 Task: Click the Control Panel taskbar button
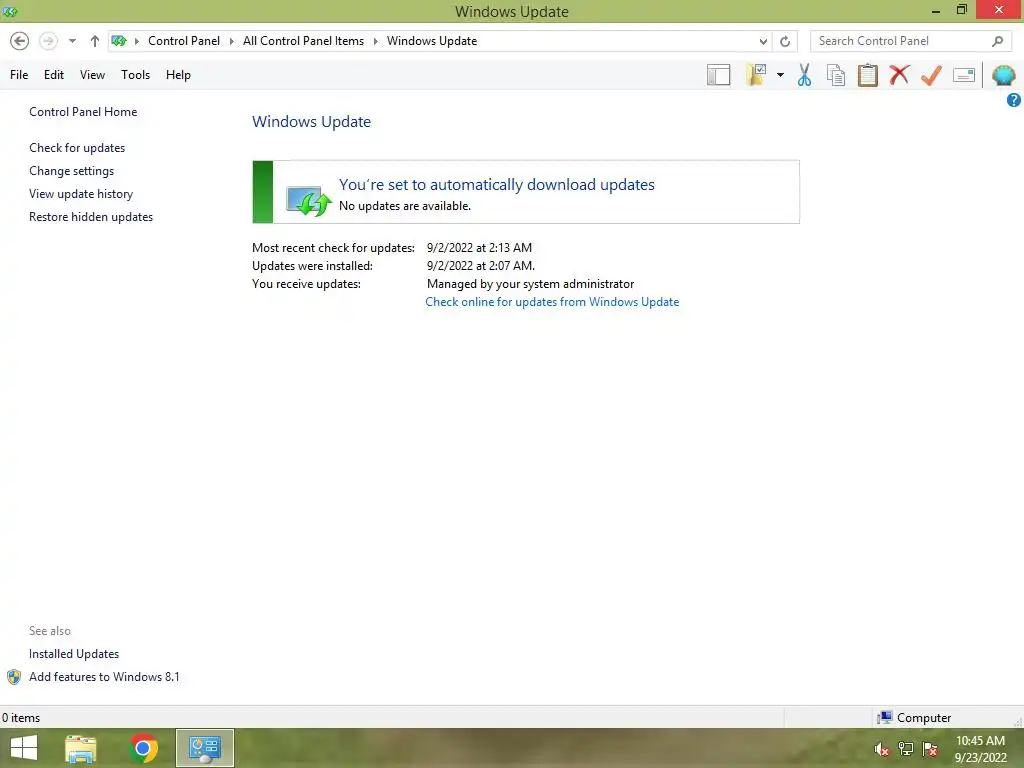coord(204,748)
